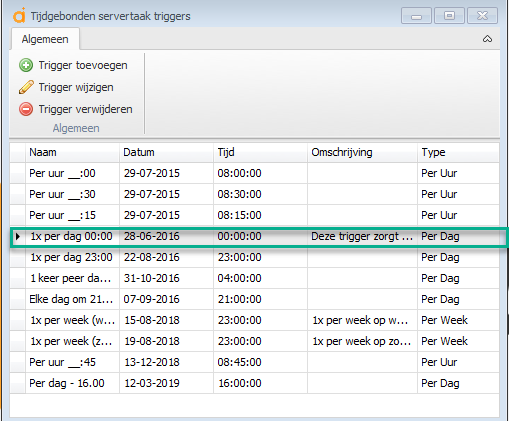Click the pencil Trigger wijzigen icon

26,87
